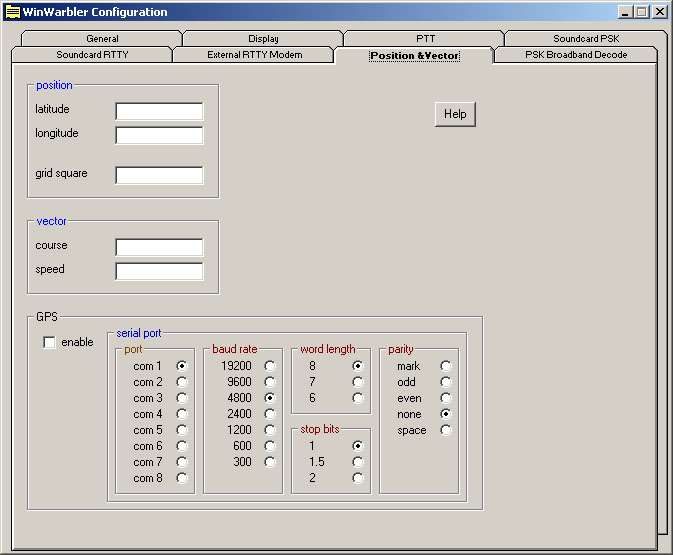Viewport: 673px width, 555px height.
Task: Open the PTT tab
Action: click(x=425, y=39)
